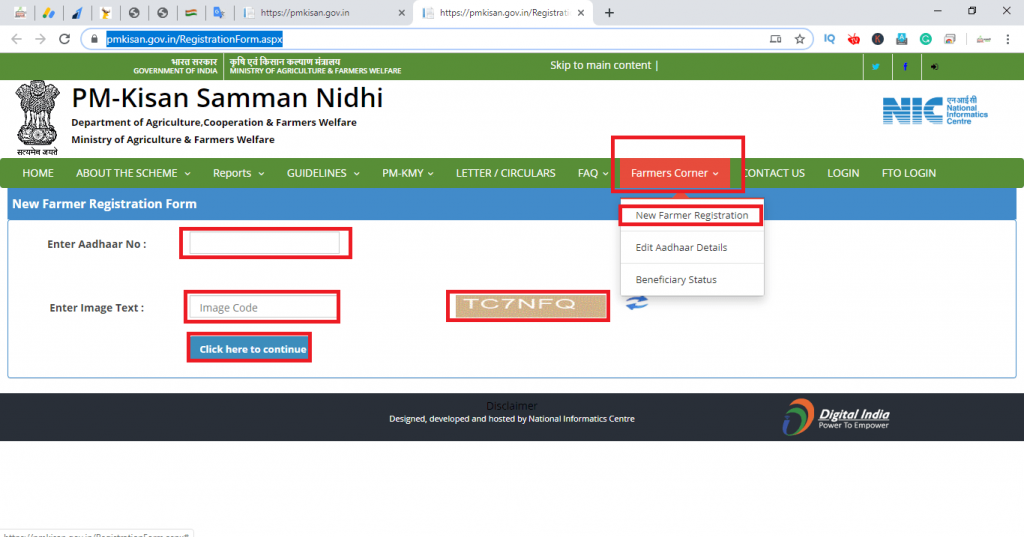The image size is (1024, 537).
Task: Click the TC7NFQ captcha image
Action: pyautogui.click(x=530, y=306)
